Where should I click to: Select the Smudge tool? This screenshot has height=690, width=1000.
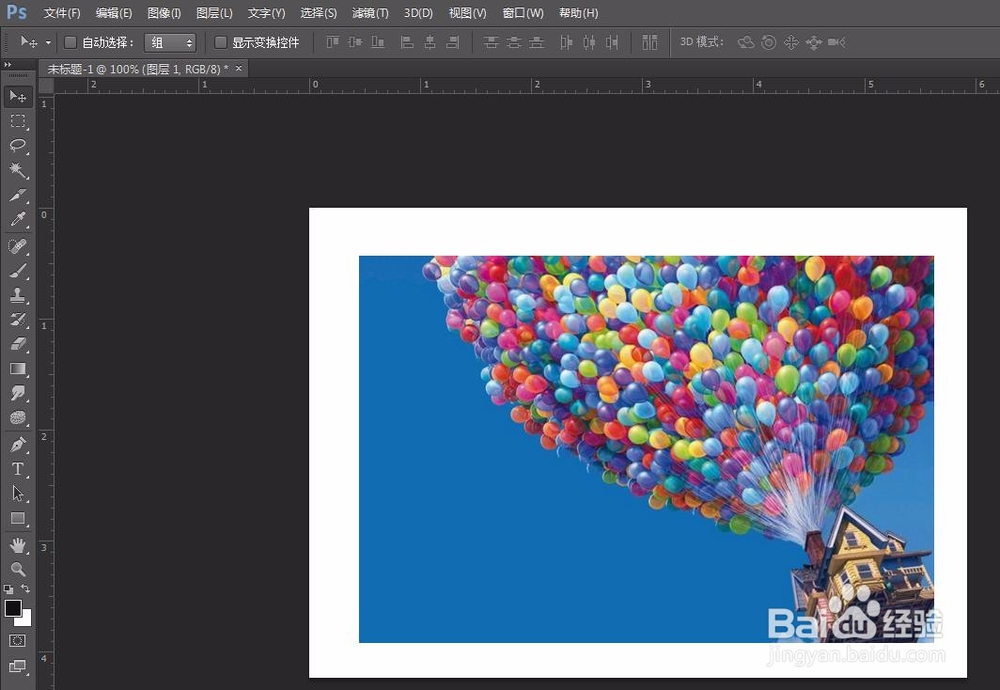(x=18, y=393)
